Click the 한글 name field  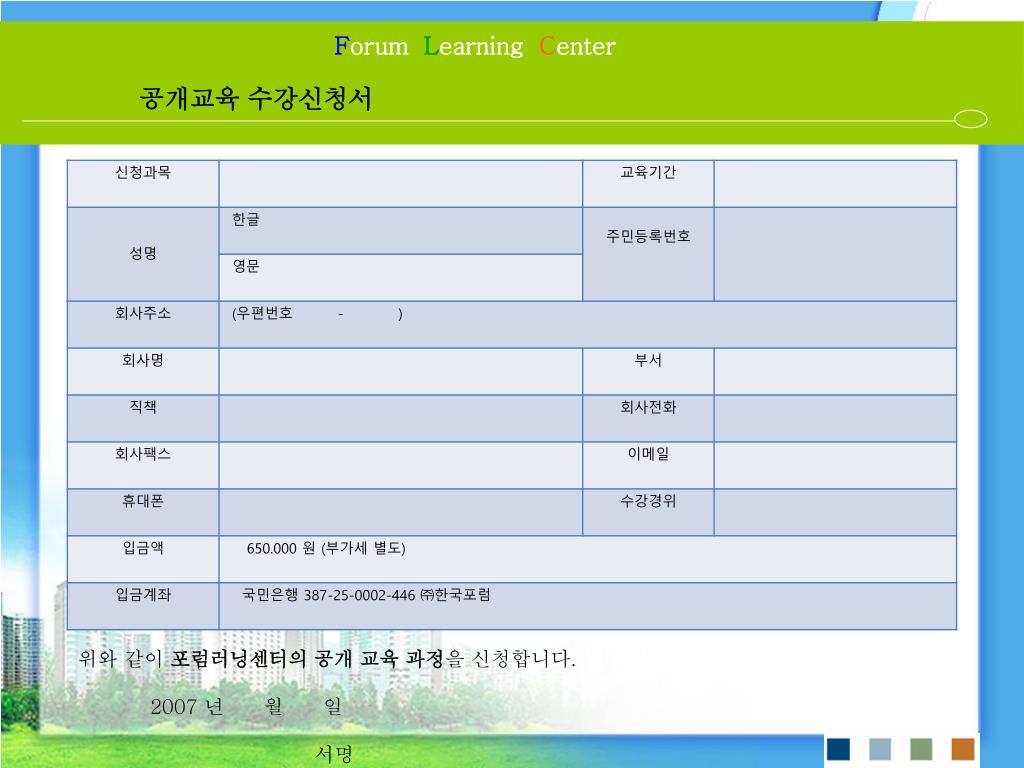click(x=400, y=231)
